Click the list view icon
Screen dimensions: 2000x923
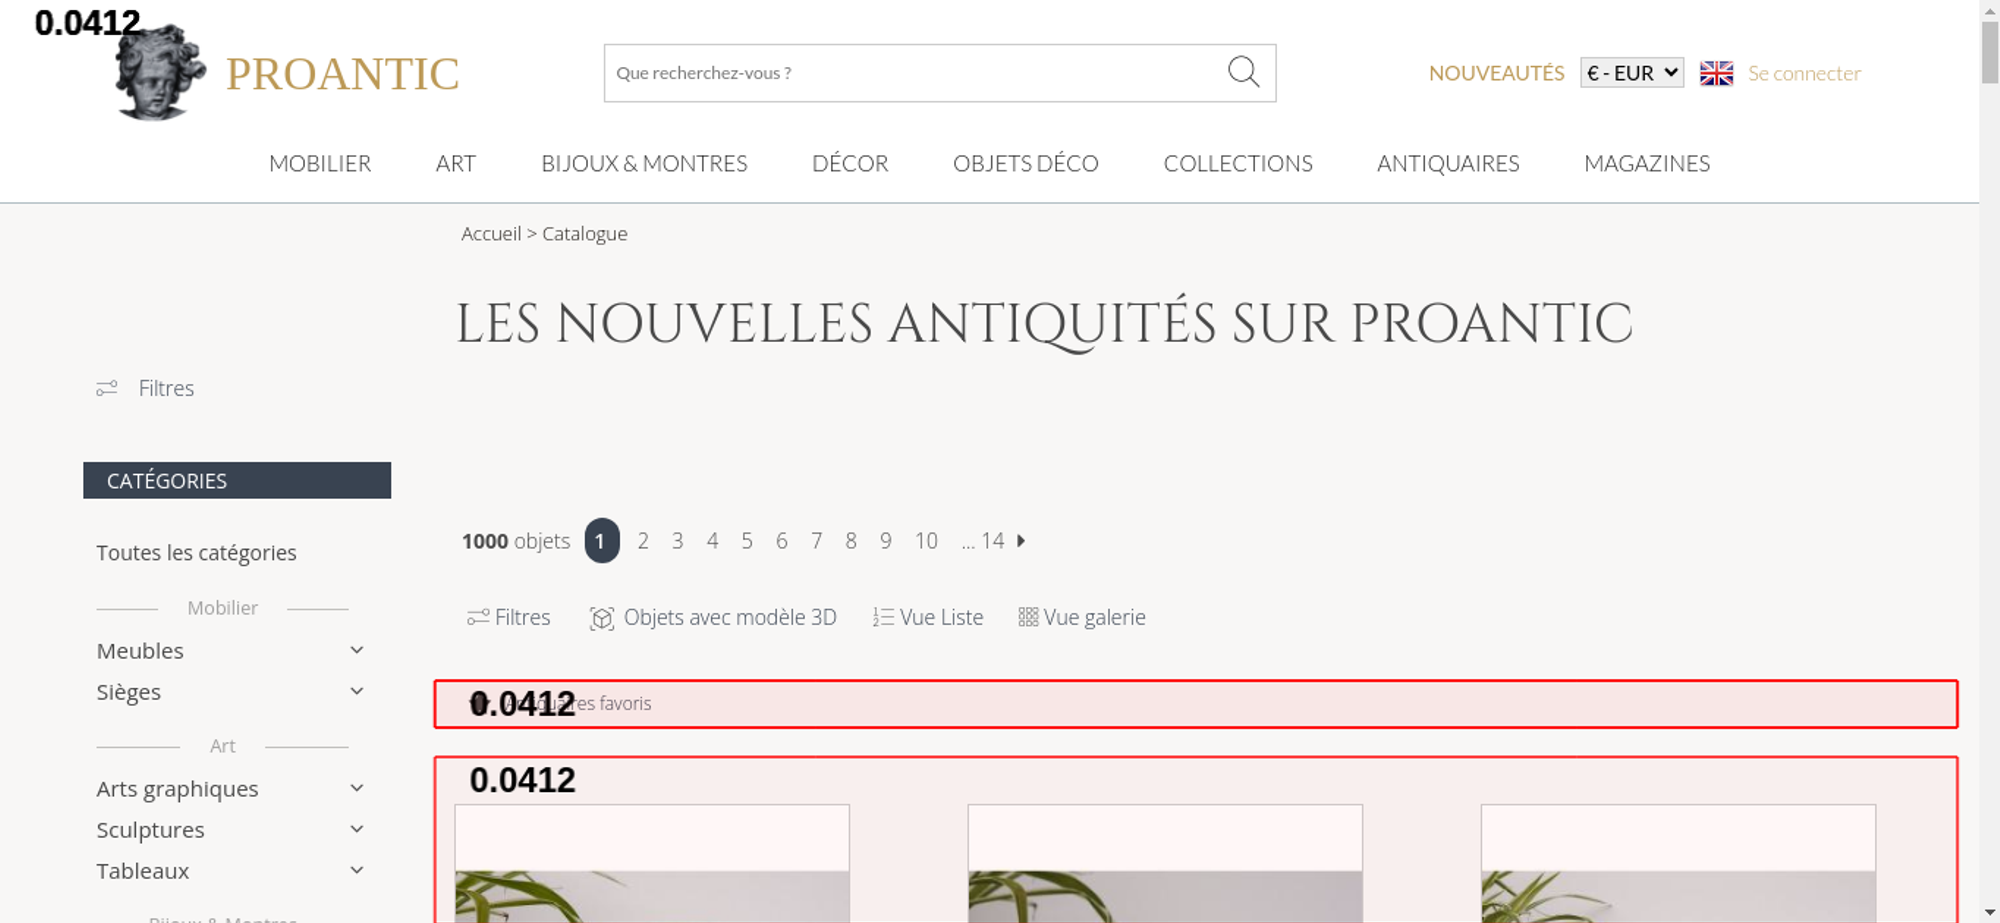click(883, 617)
